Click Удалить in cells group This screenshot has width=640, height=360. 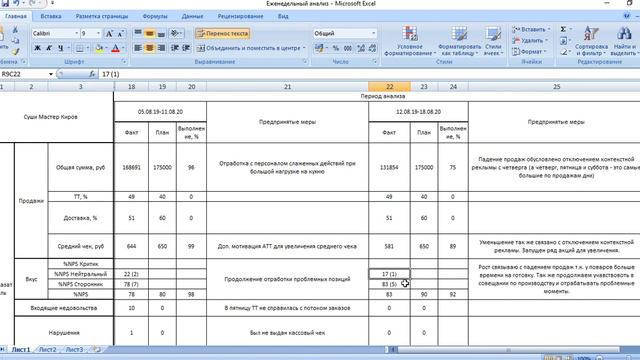[x=530, y=40]
